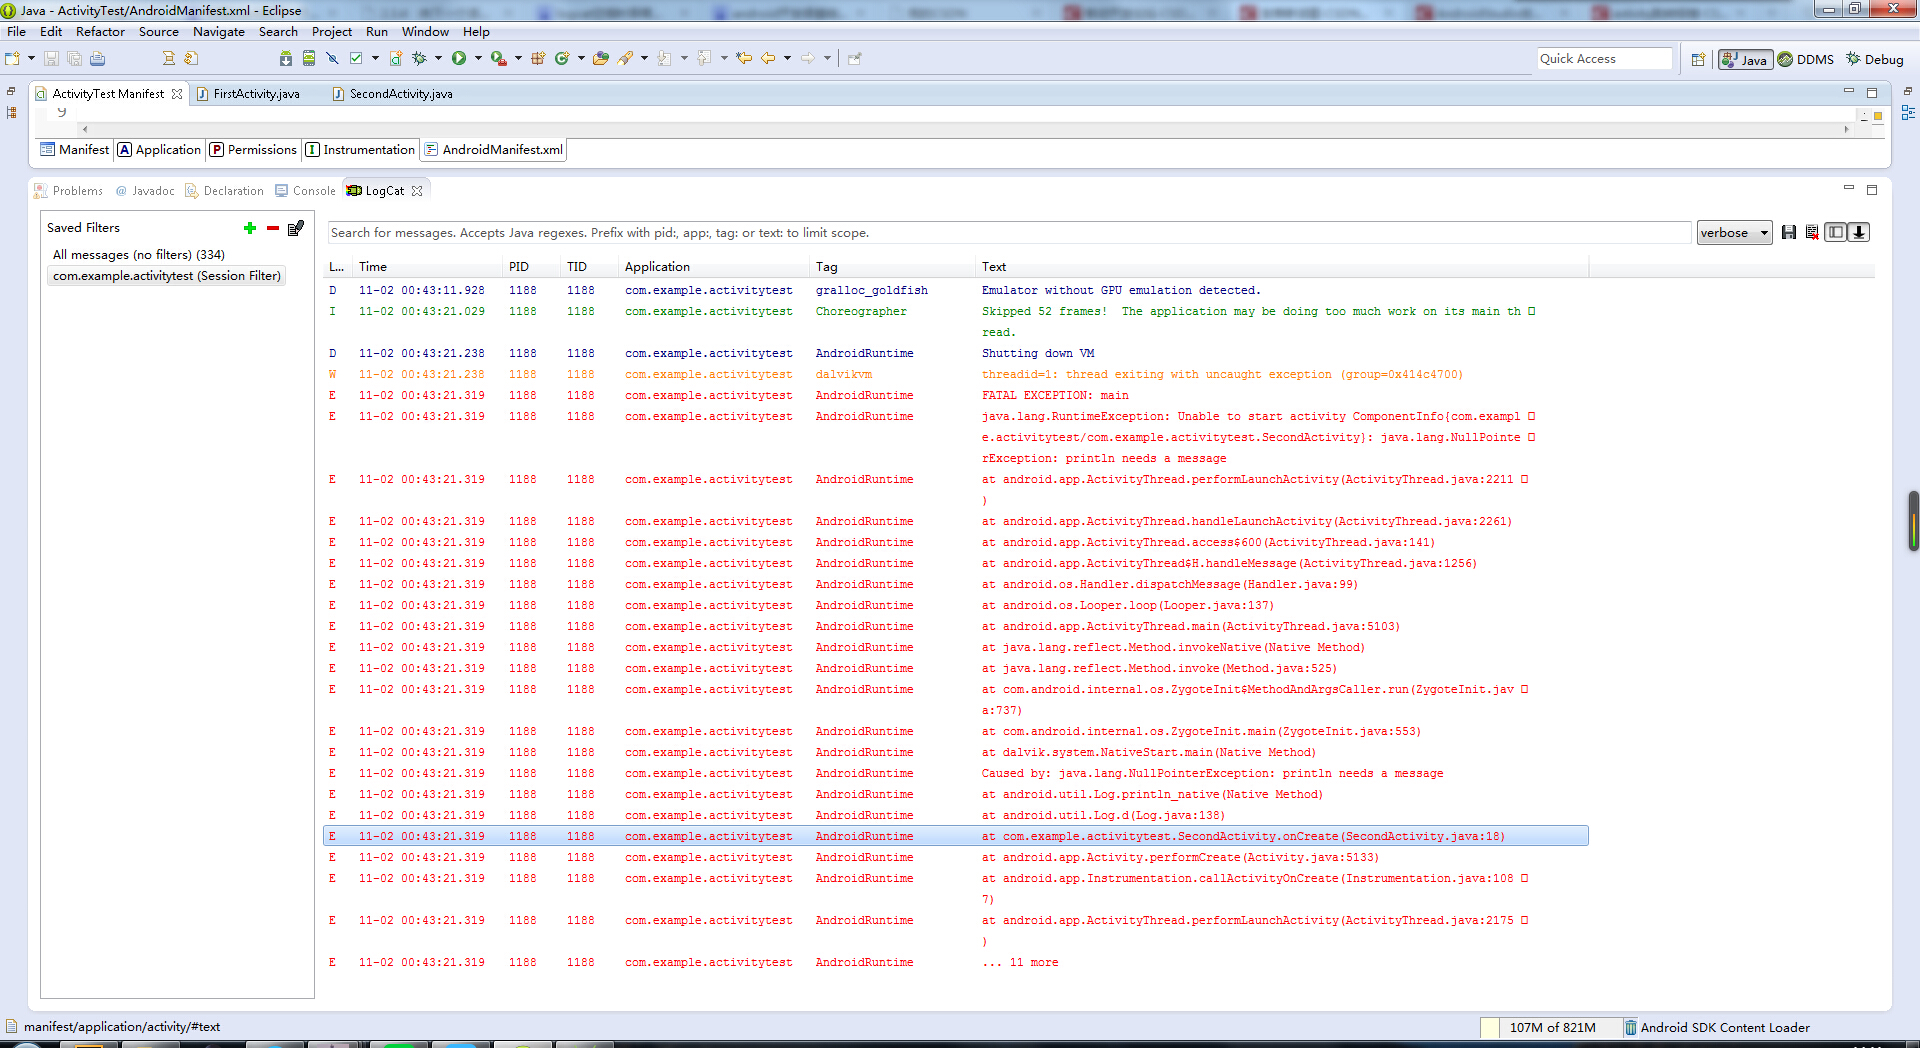Open the Project menu

pos(331,32)
